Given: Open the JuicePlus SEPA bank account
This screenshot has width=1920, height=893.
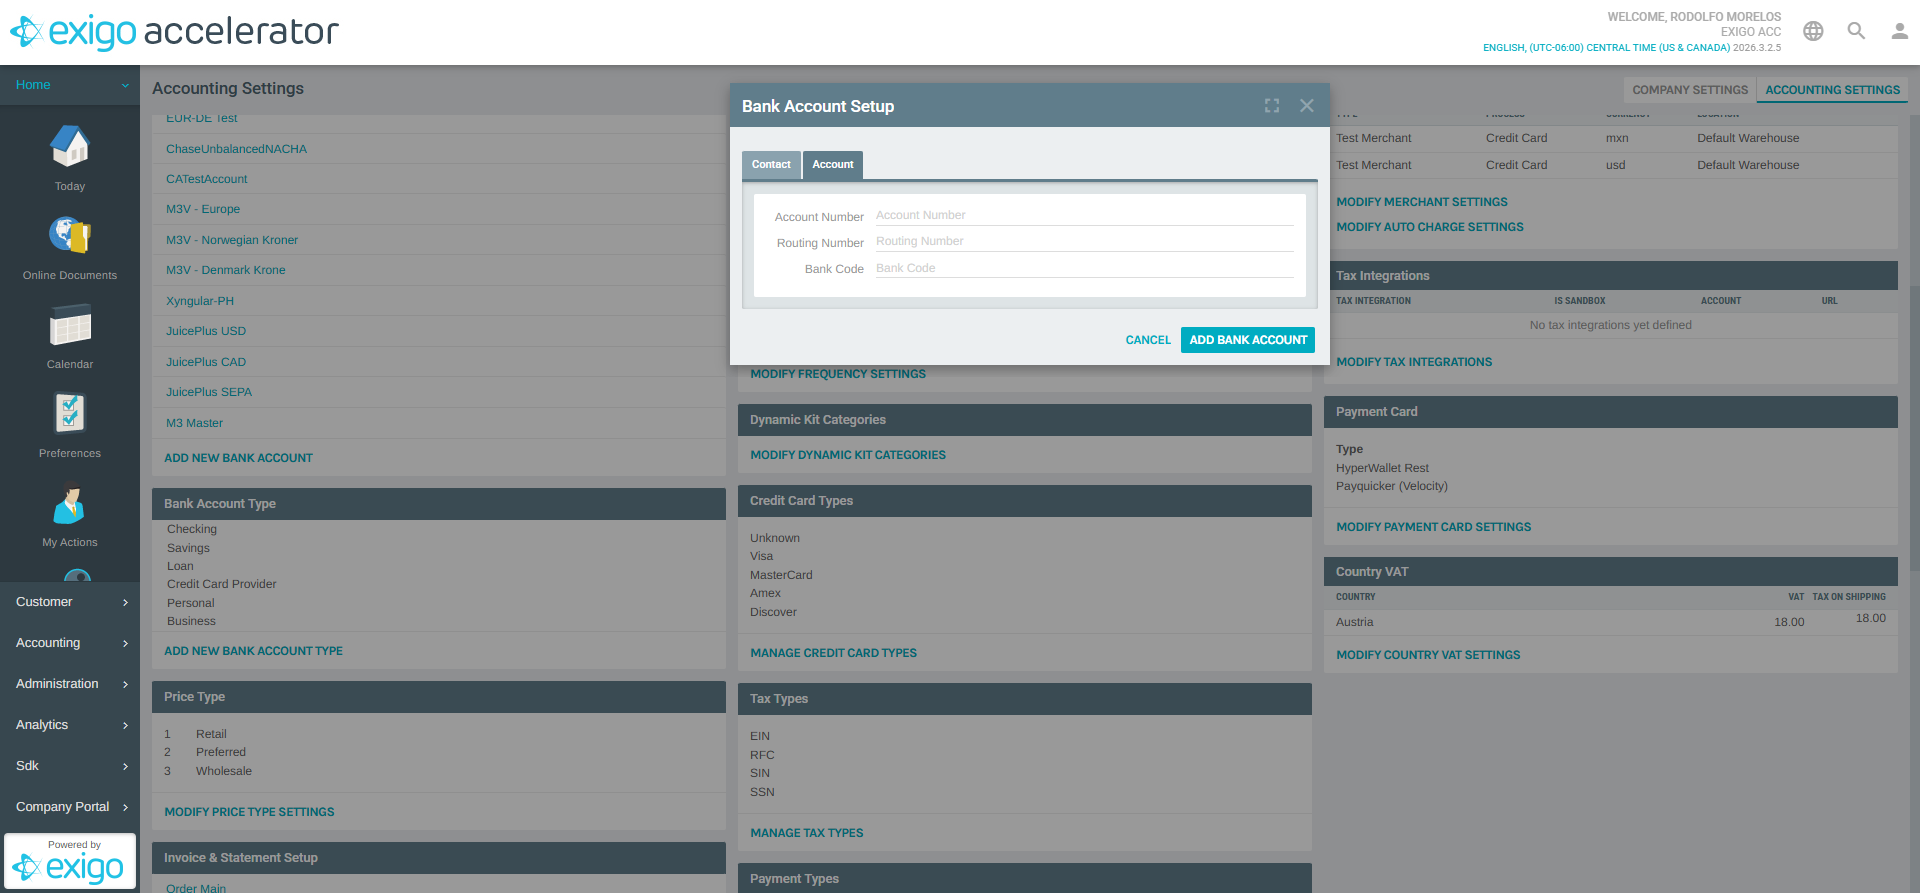Looking at the screenshot, I should [209, 392].
